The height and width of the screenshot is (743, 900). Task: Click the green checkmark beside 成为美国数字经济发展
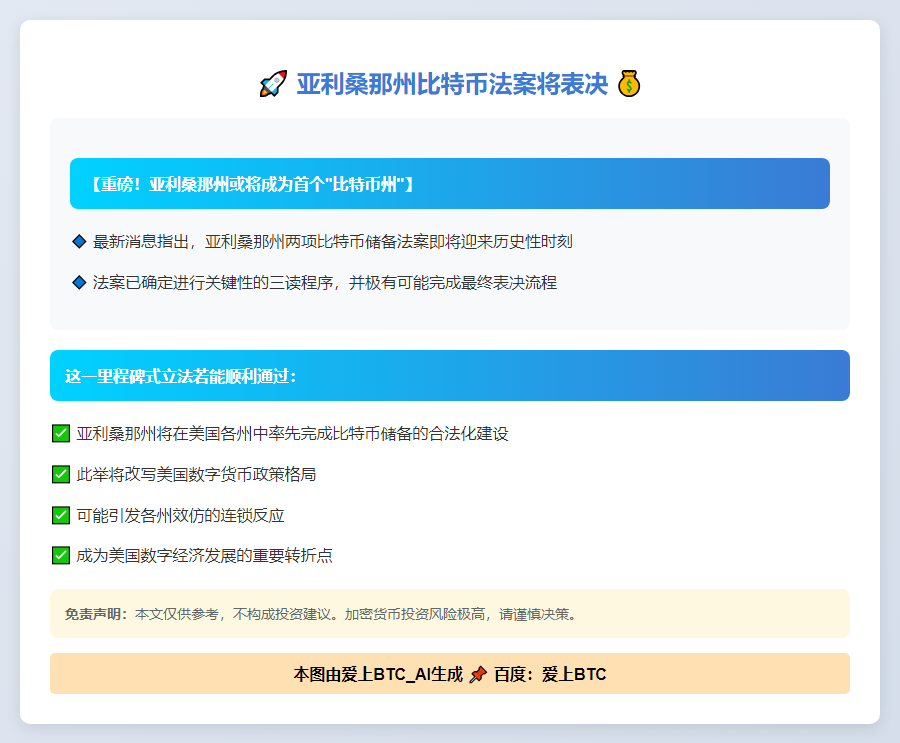click(61, 555)
